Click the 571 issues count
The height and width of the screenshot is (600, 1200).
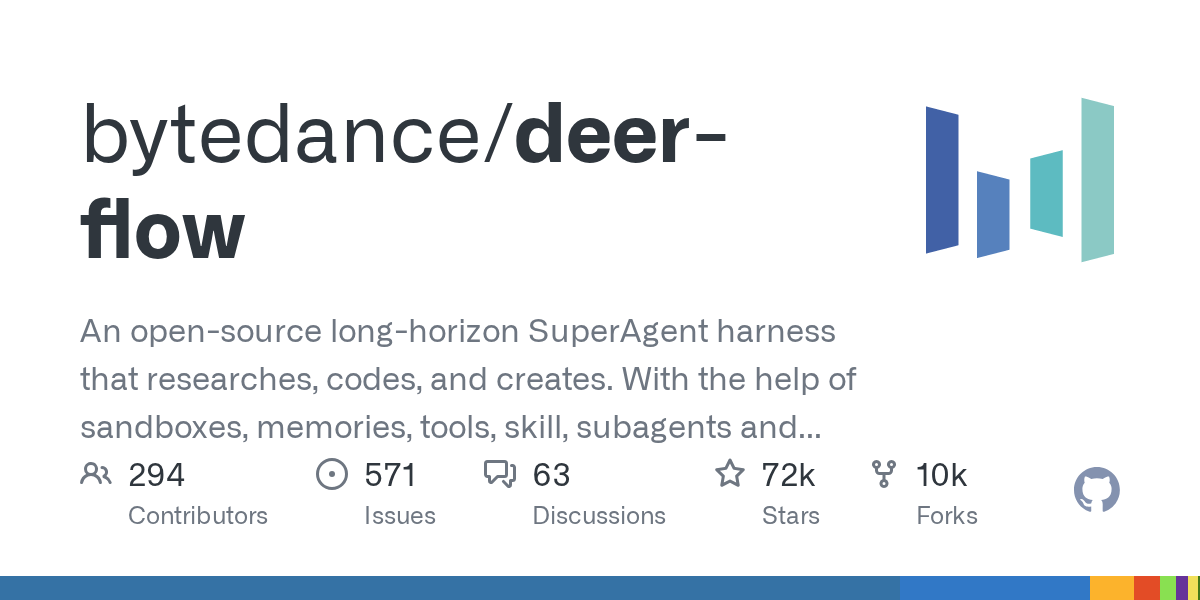click(390, 475)
